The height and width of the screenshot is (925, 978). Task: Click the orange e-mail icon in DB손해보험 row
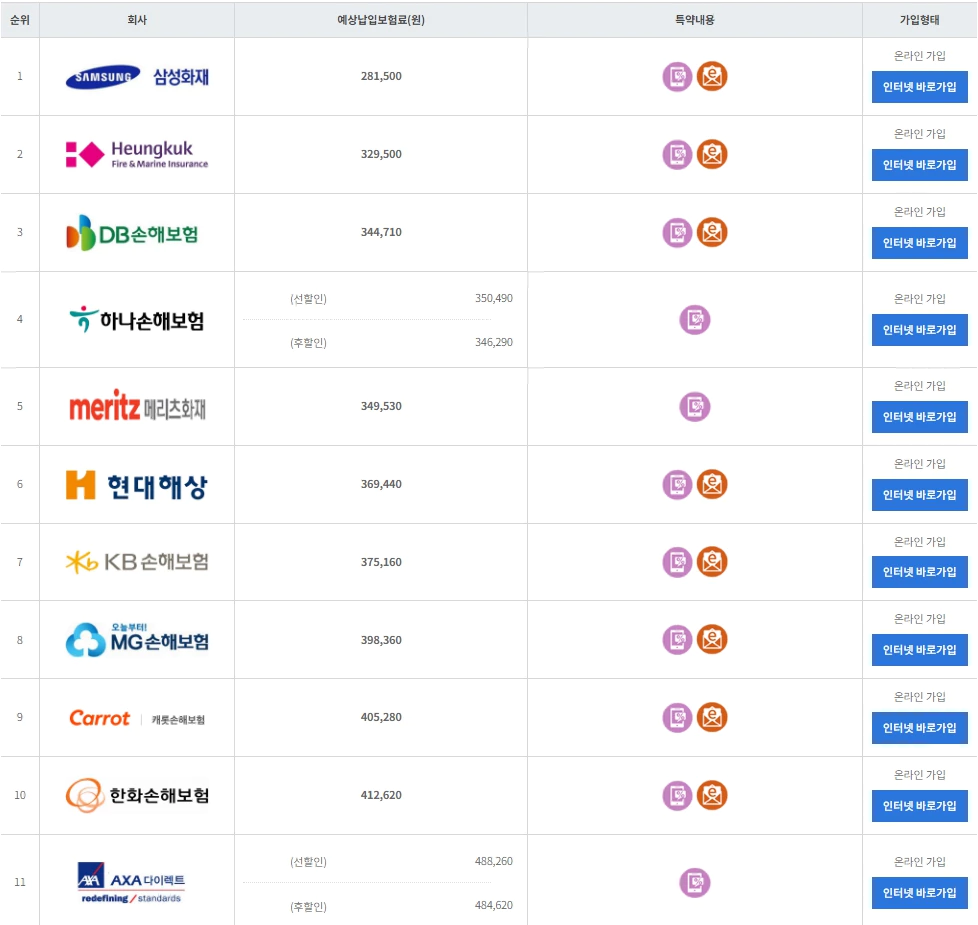[x=712, y=233]
